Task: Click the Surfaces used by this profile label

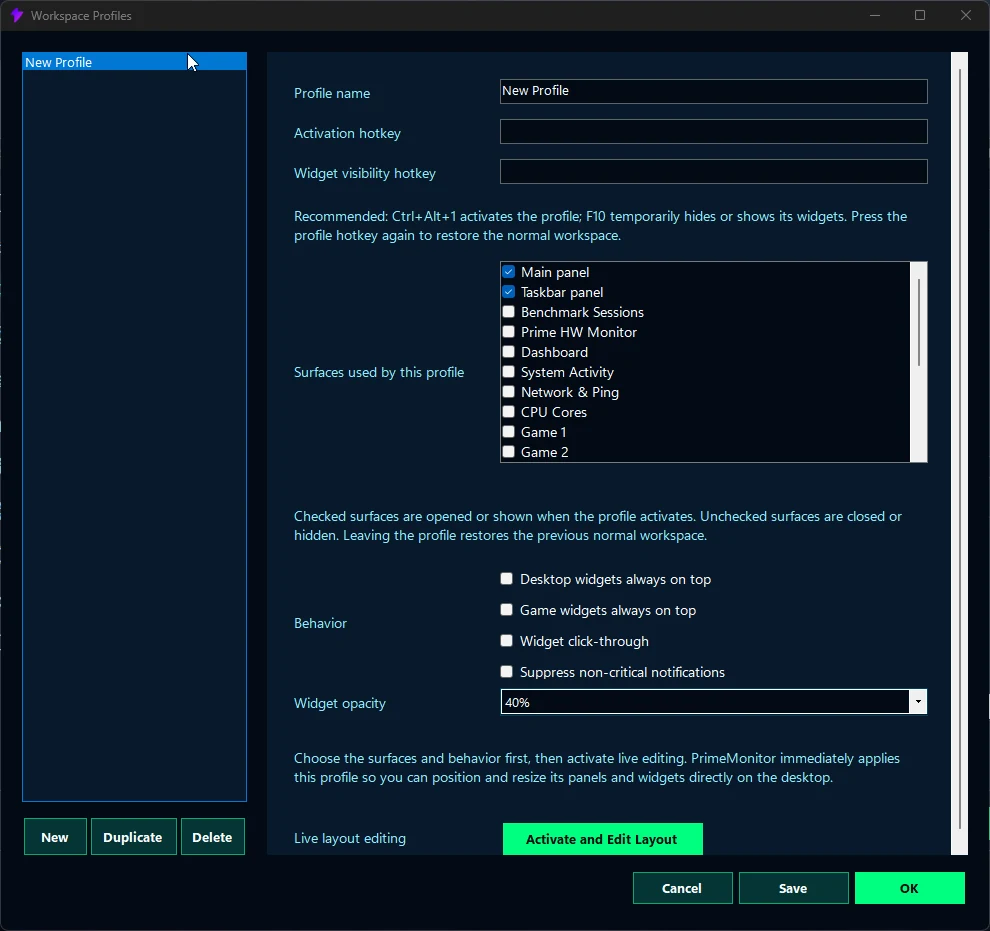Action: pyautogui.click(x=379, y=372)
